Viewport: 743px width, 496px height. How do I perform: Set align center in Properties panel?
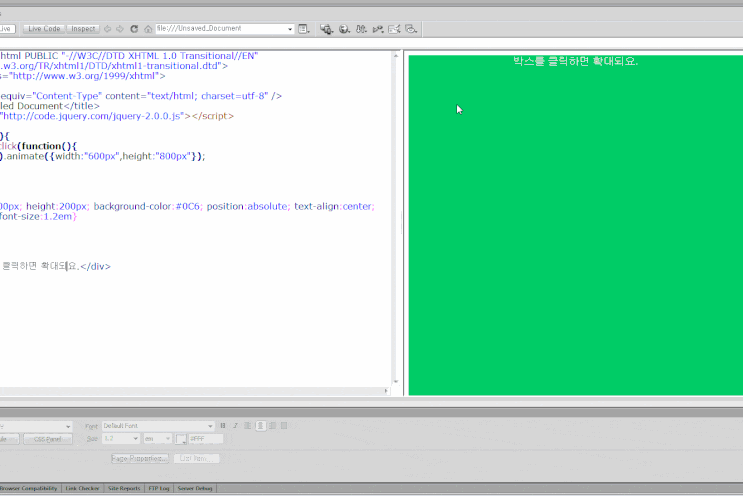260,425
